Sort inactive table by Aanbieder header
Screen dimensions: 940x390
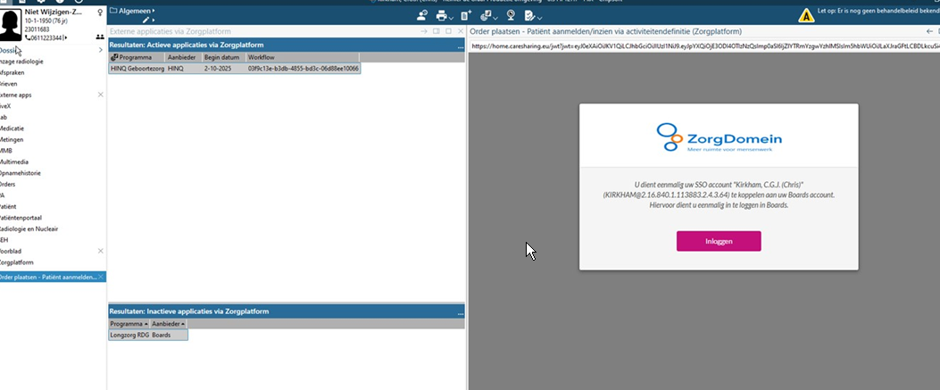(x=168, y=324)
